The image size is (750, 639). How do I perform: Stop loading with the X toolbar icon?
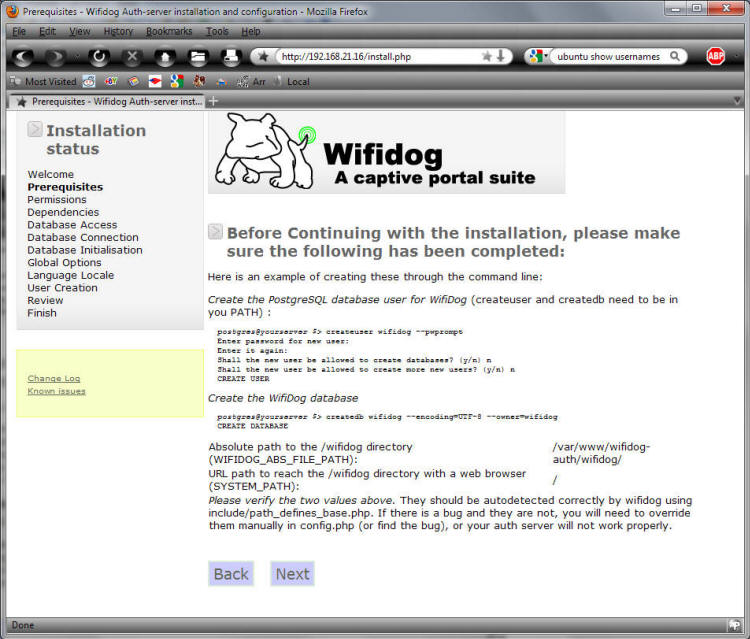click(x=132, y=57)
